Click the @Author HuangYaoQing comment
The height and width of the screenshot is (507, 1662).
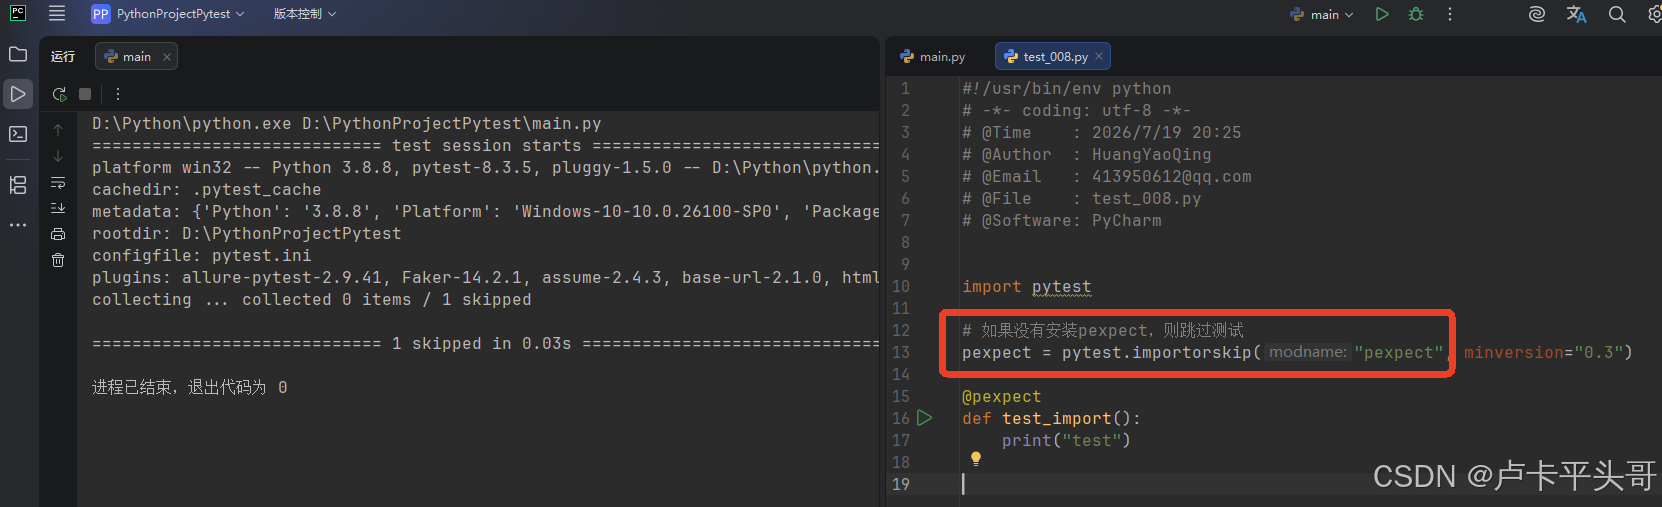click(1087, 155)
